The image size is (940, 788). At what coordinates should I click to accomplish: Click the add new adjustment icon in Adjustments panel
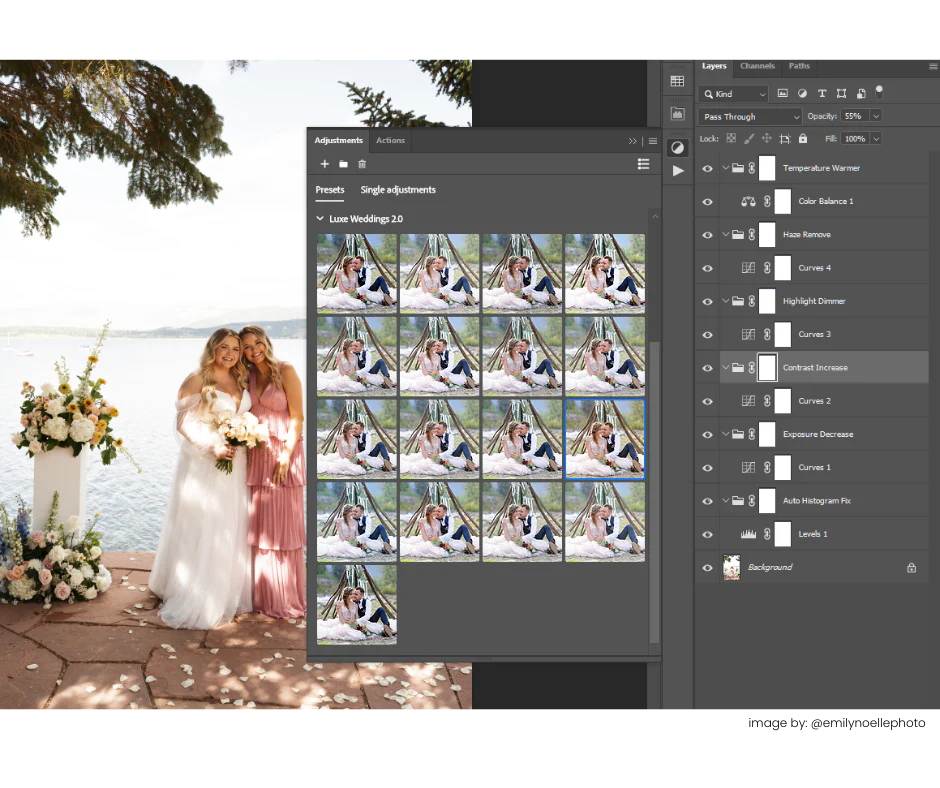click(324, 164)
